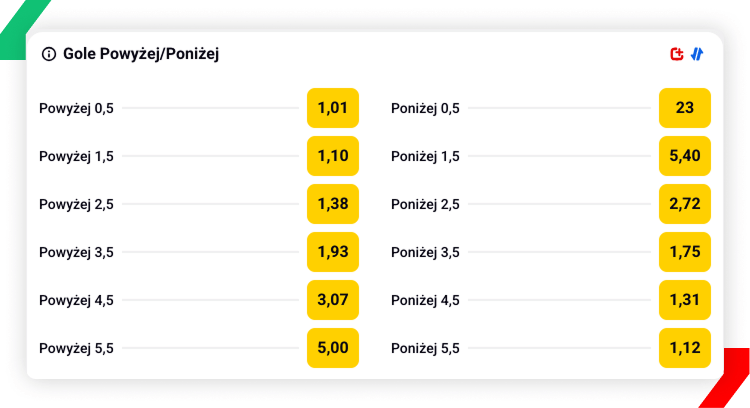
Task: Click the Powyżej 2,5 row label
Action: point(76,204)
